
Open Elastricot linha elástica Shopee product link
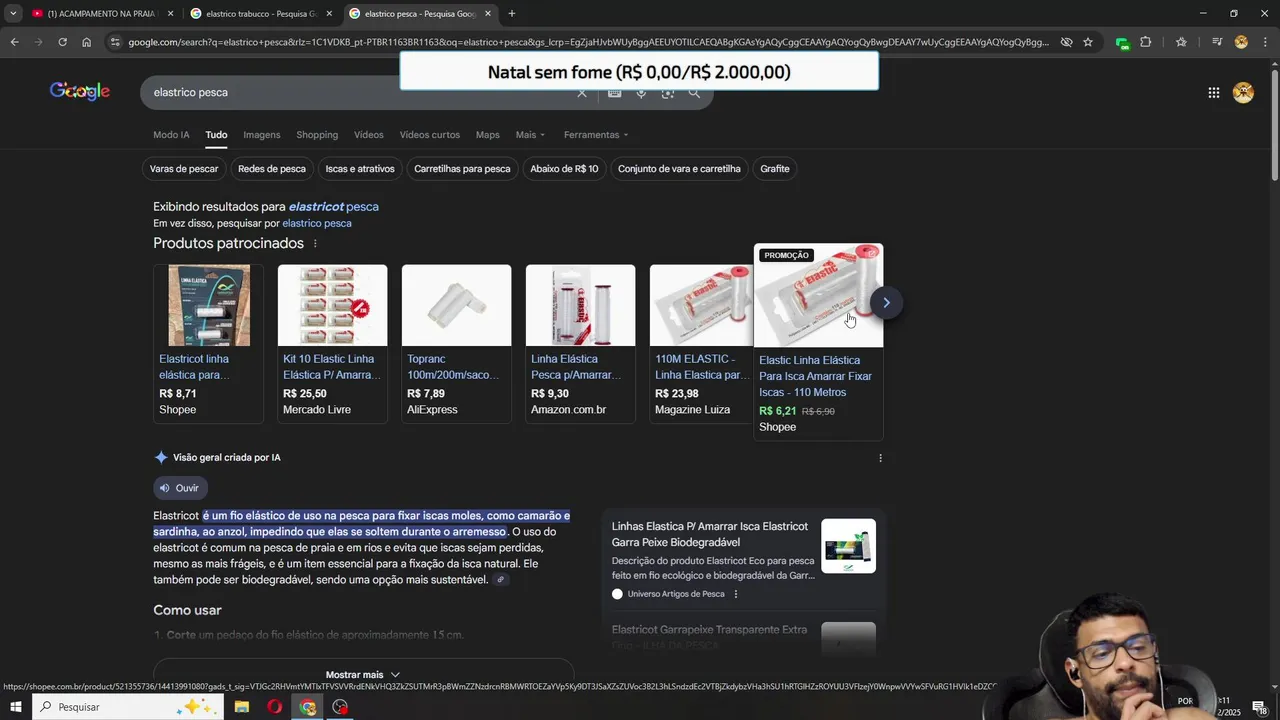(194, 367)
